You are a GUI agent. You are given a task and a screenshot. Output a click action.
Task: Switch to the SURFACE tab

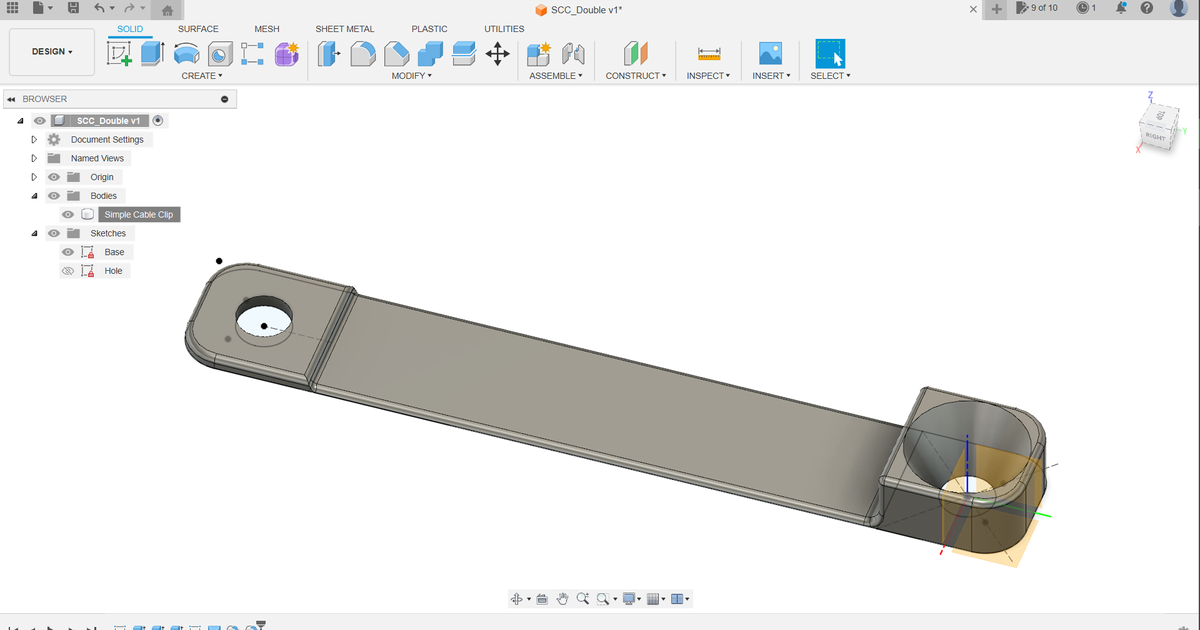pos(197,29)
